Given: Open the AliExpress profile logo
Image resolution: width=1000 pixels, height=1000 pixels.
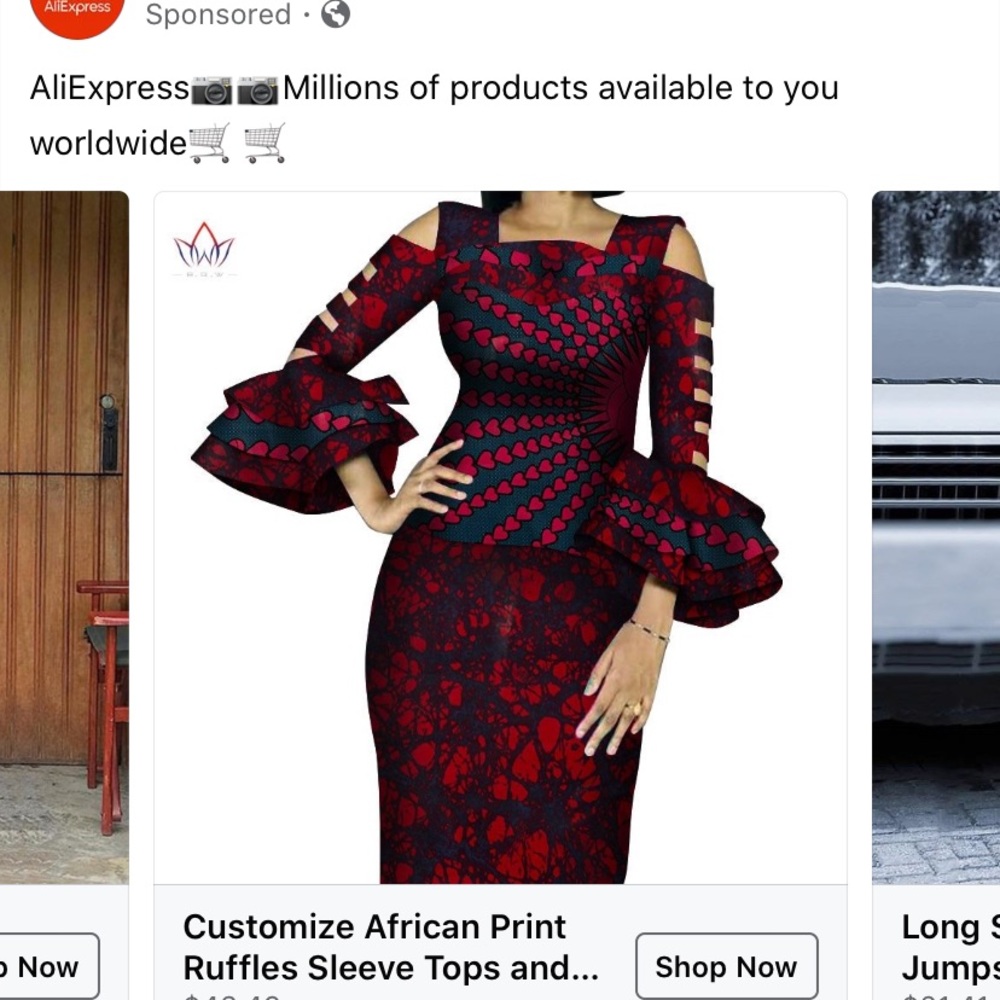Looking at the screenshot, I should point(78,12).
